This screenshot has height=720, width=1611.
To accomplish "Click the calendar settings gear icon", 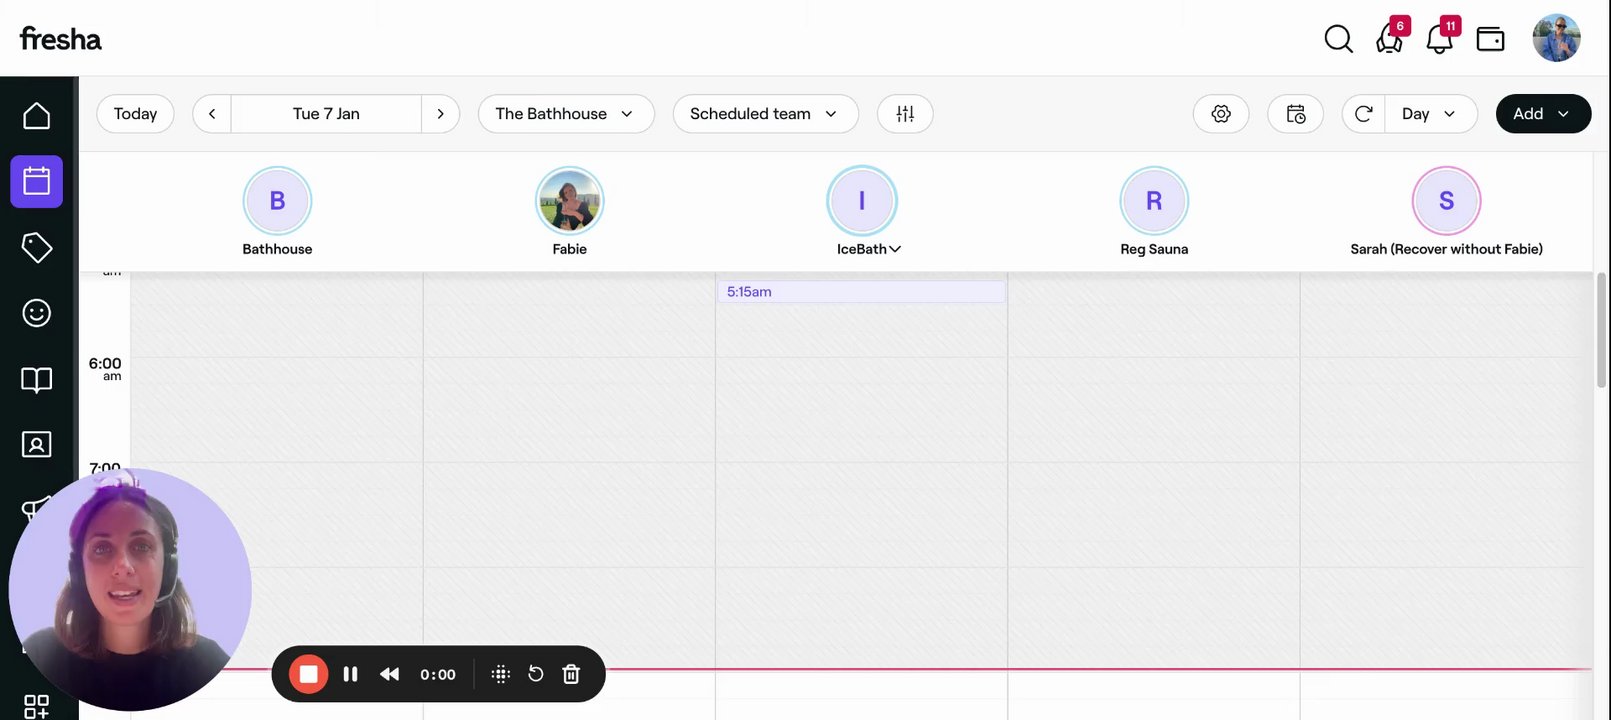I will pos(1221,114).
